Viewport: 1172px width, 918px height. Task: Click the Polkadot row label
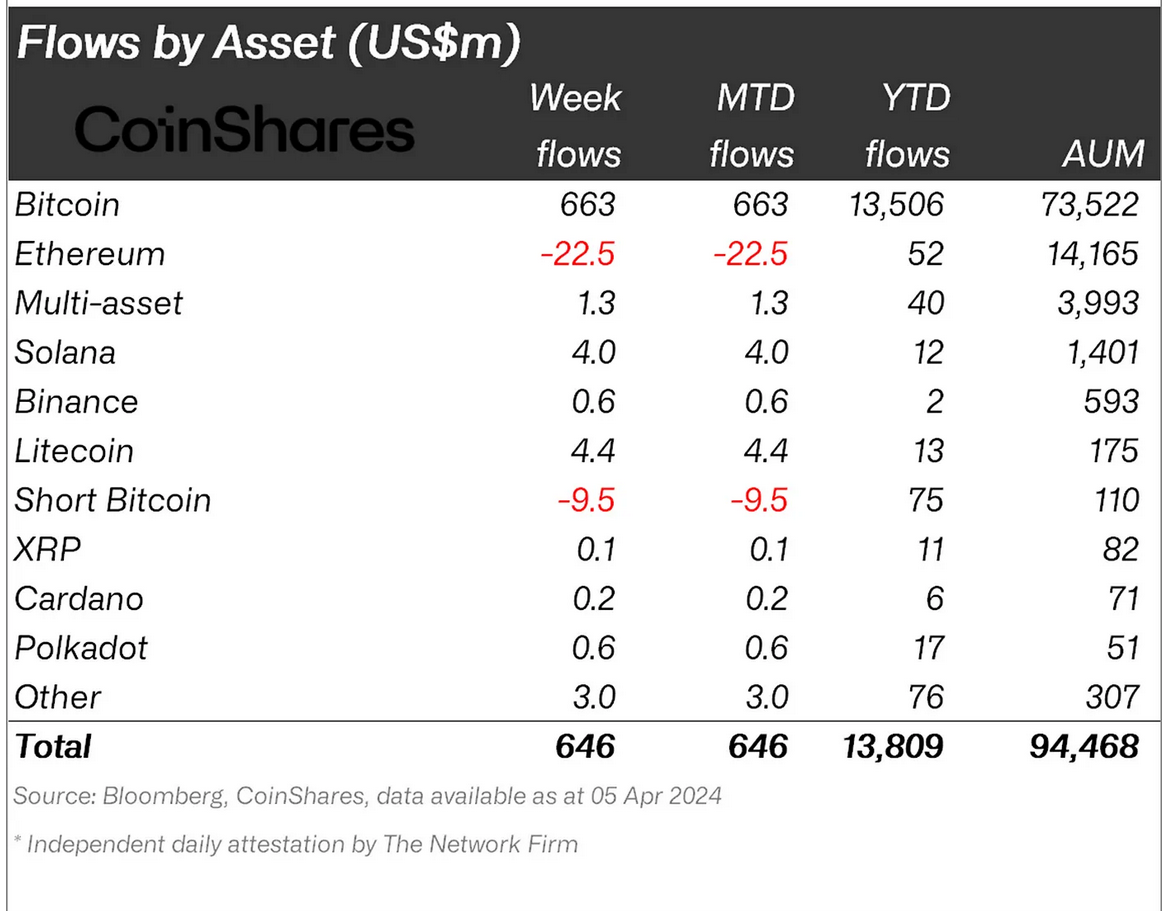[81, 648]
